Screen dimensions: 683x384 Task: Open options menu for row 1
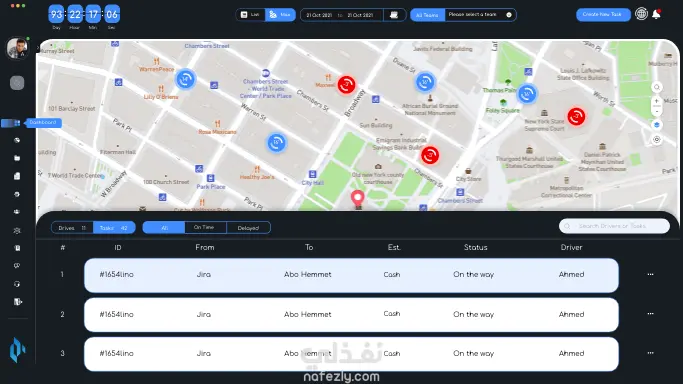[x=650, y=274]
